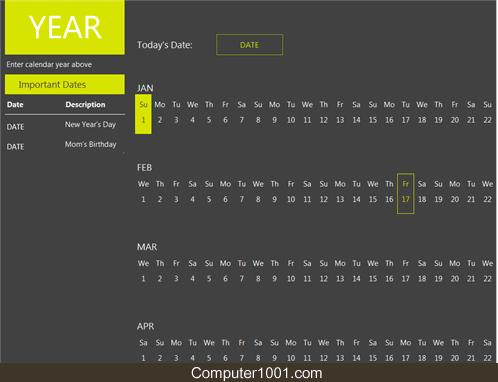Image resolution: width=498 pixels, height=382 pixels.
Task: Click day 22 in the FEB row
Action: 487,199
